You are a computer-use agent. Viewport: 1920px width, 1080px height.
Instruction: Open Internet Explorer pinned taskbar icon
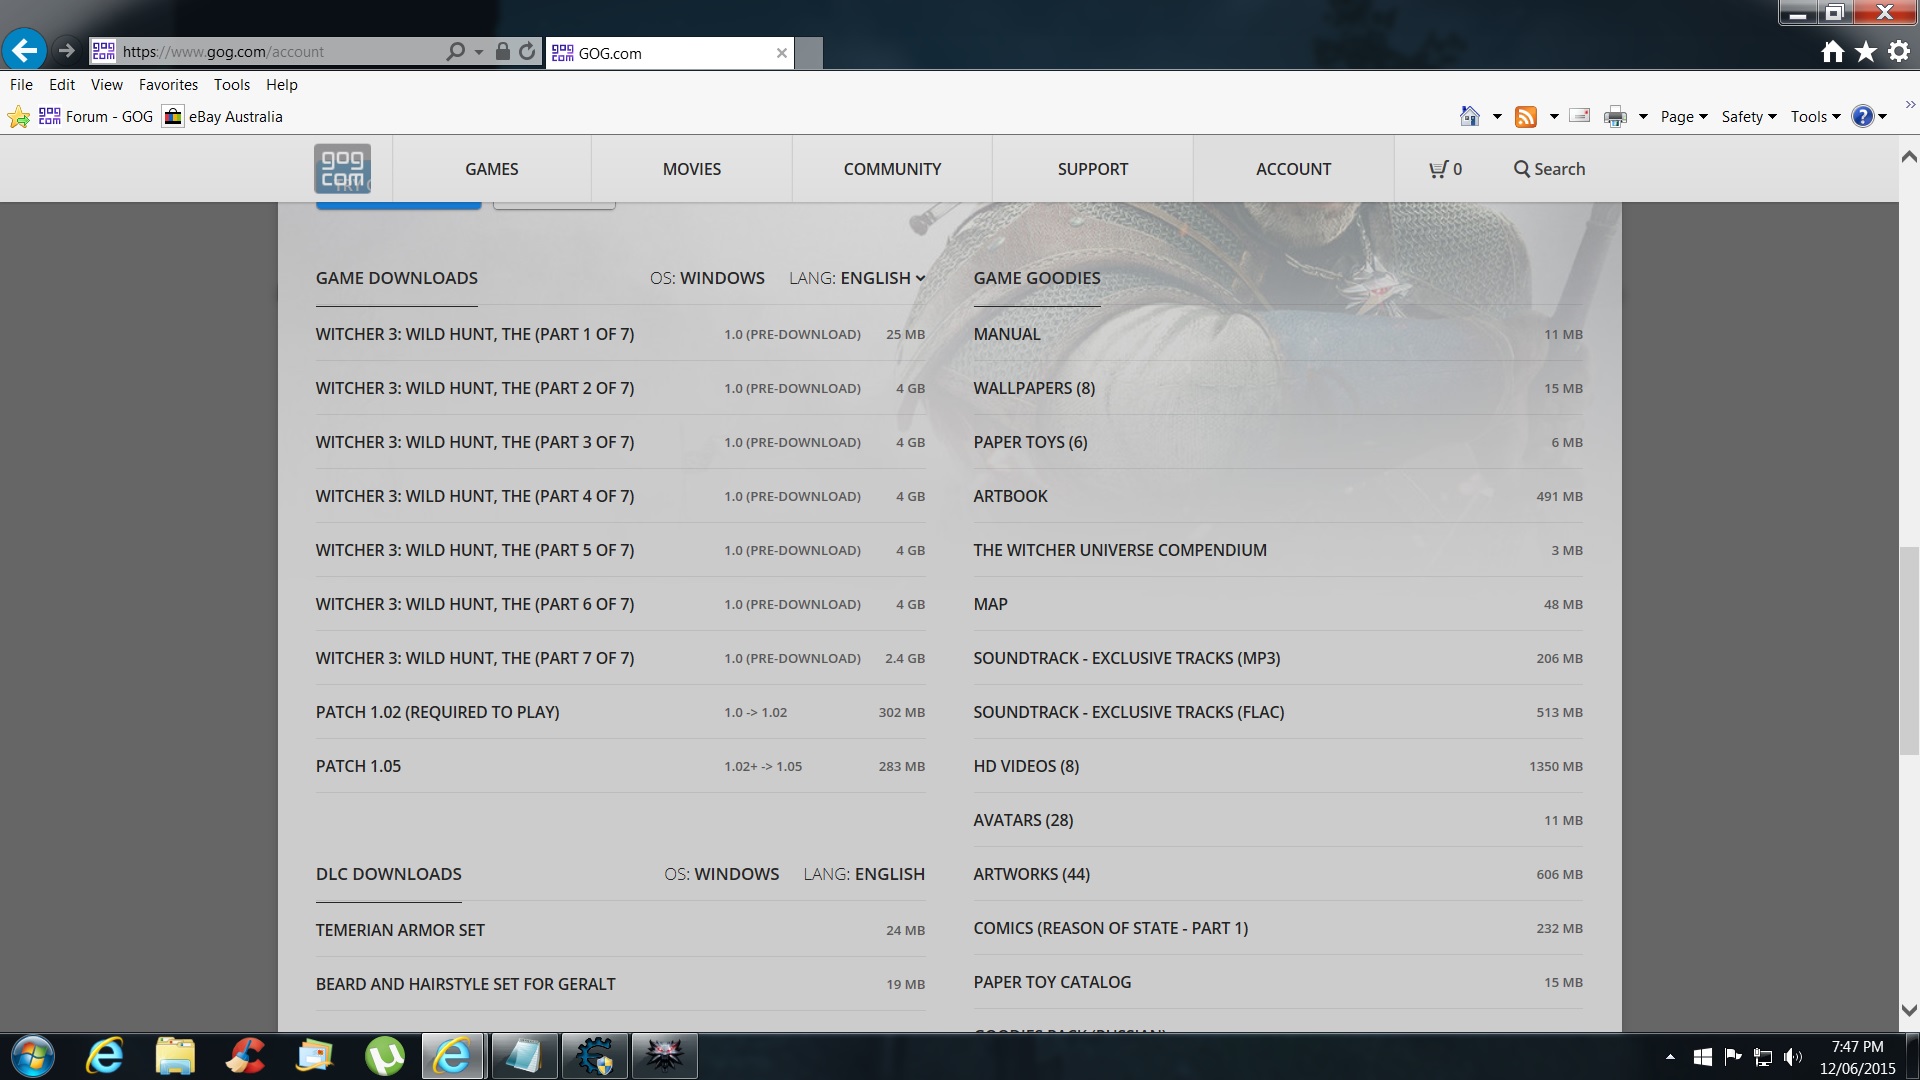tap(105, 1056)
